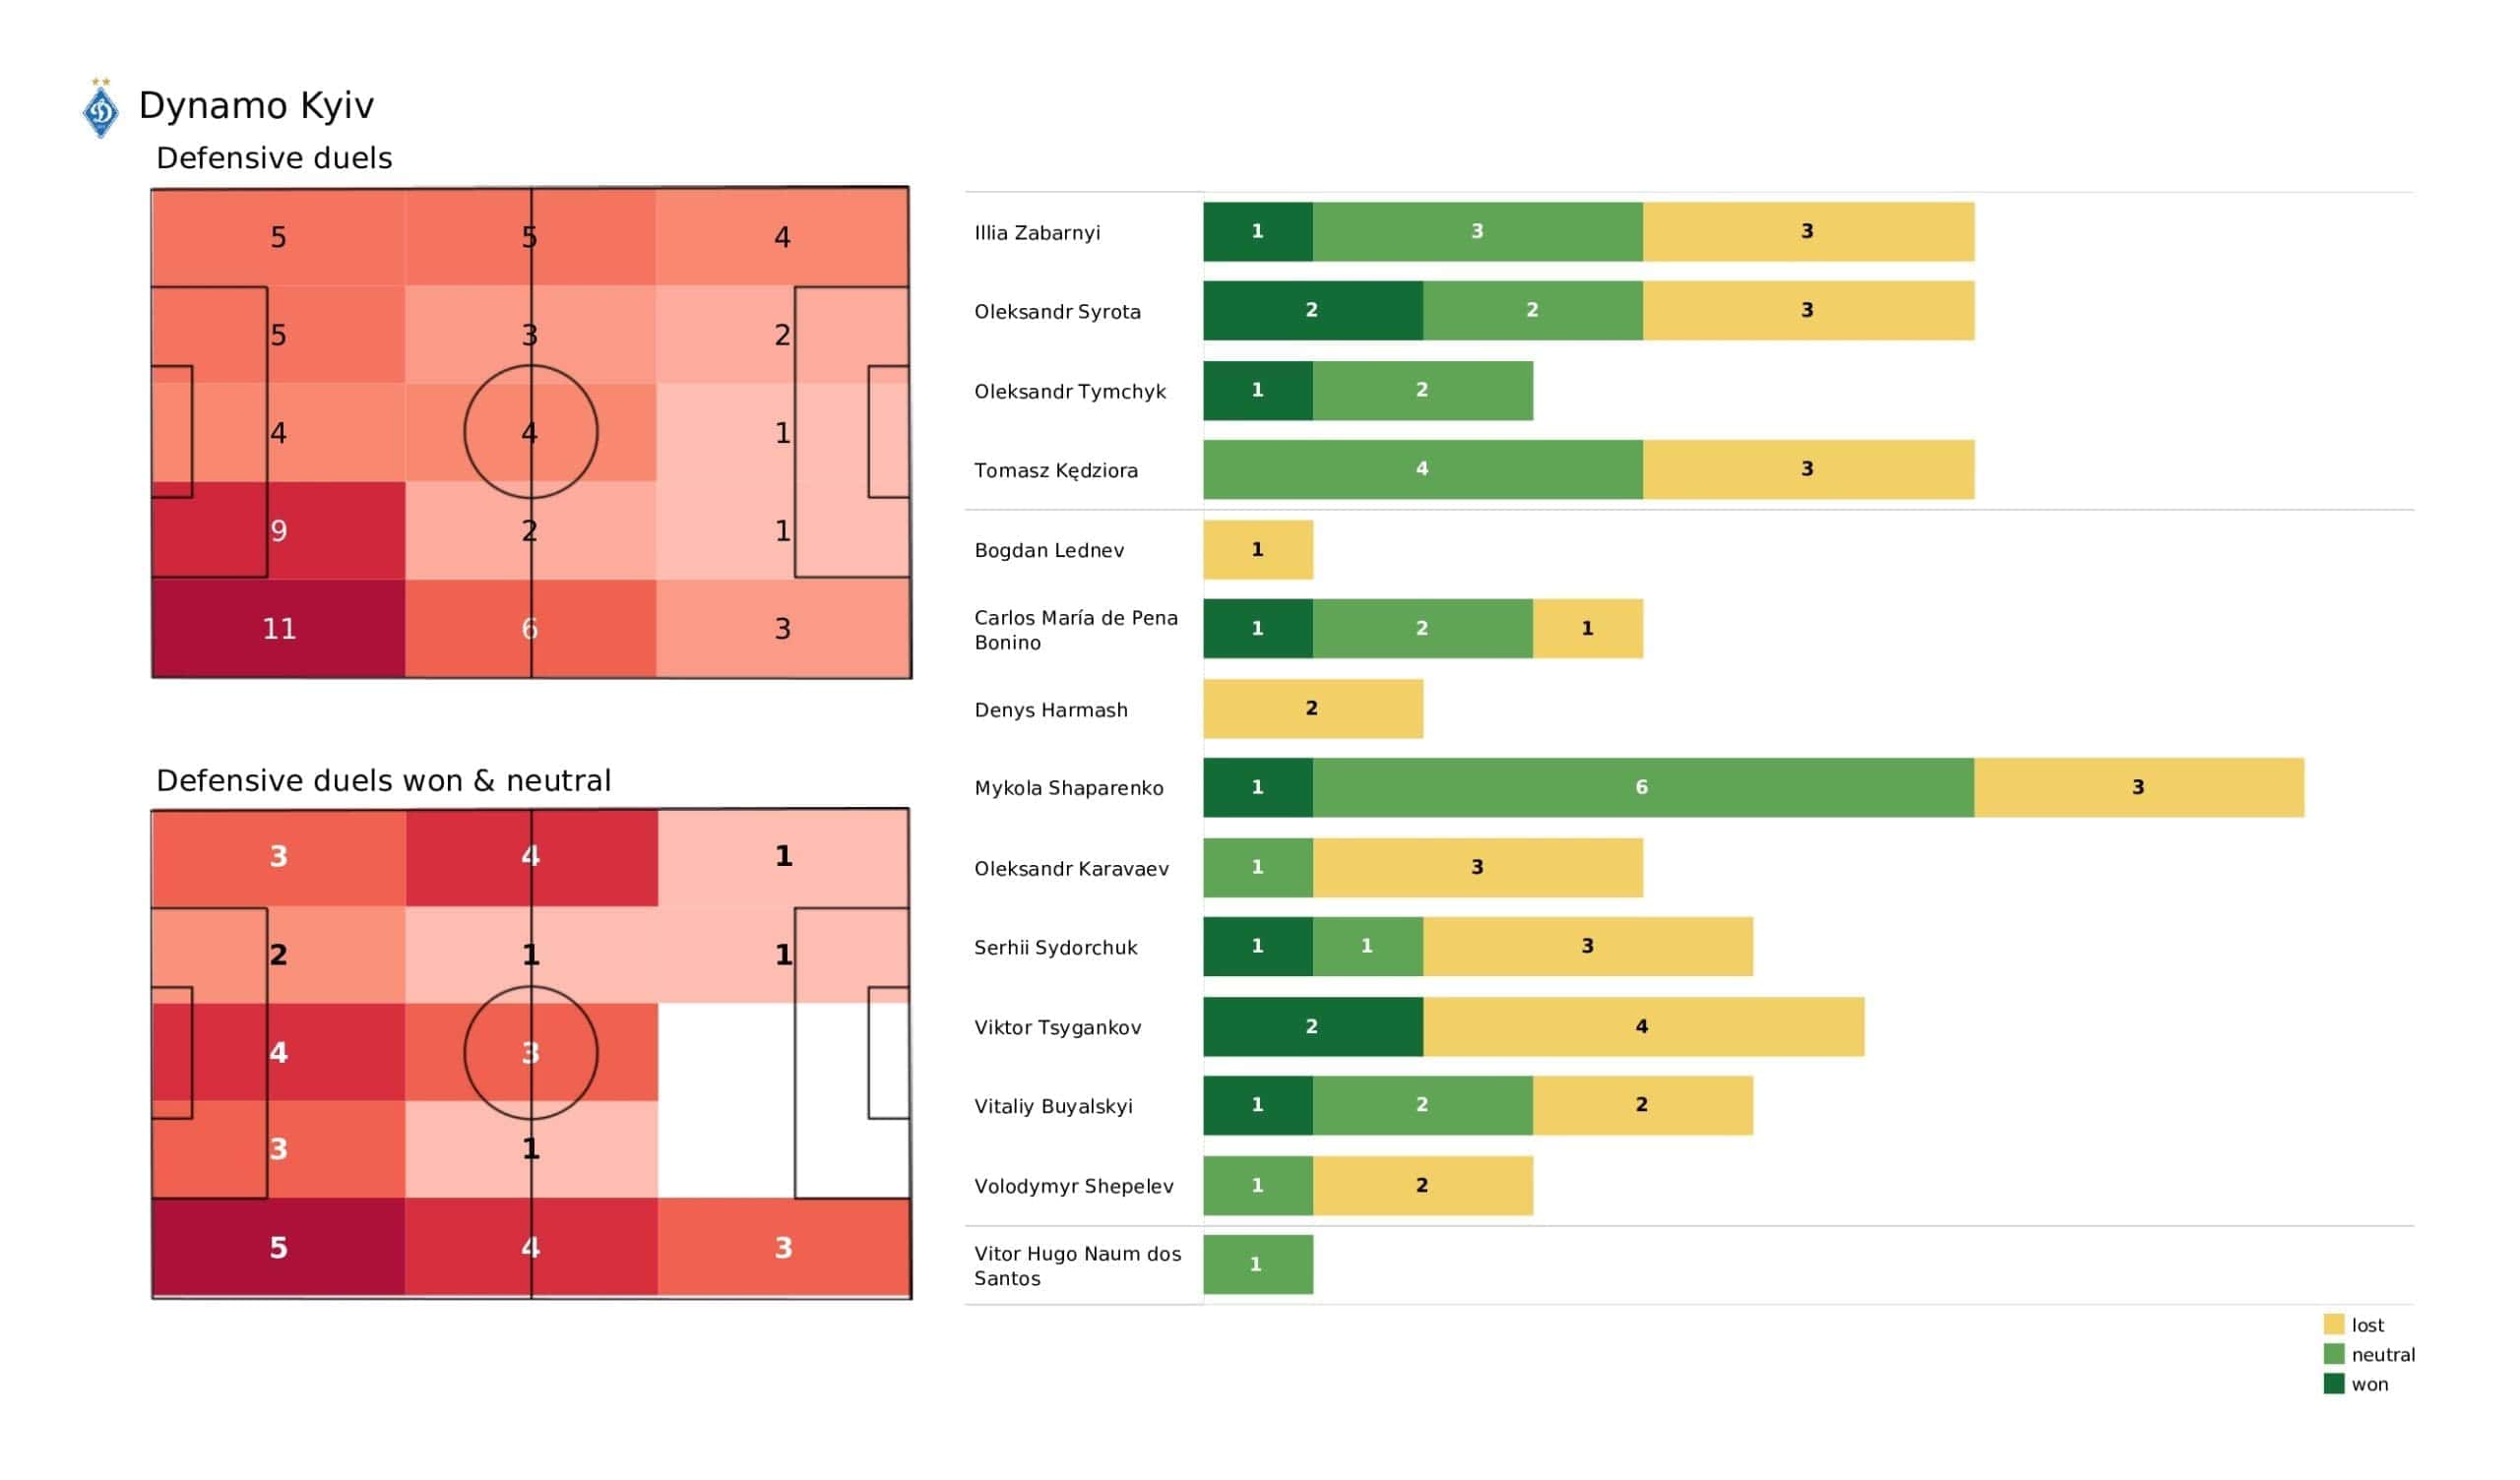
Task: Click the 'Dynamo Kyiv' team title
Action: point(256,105)
